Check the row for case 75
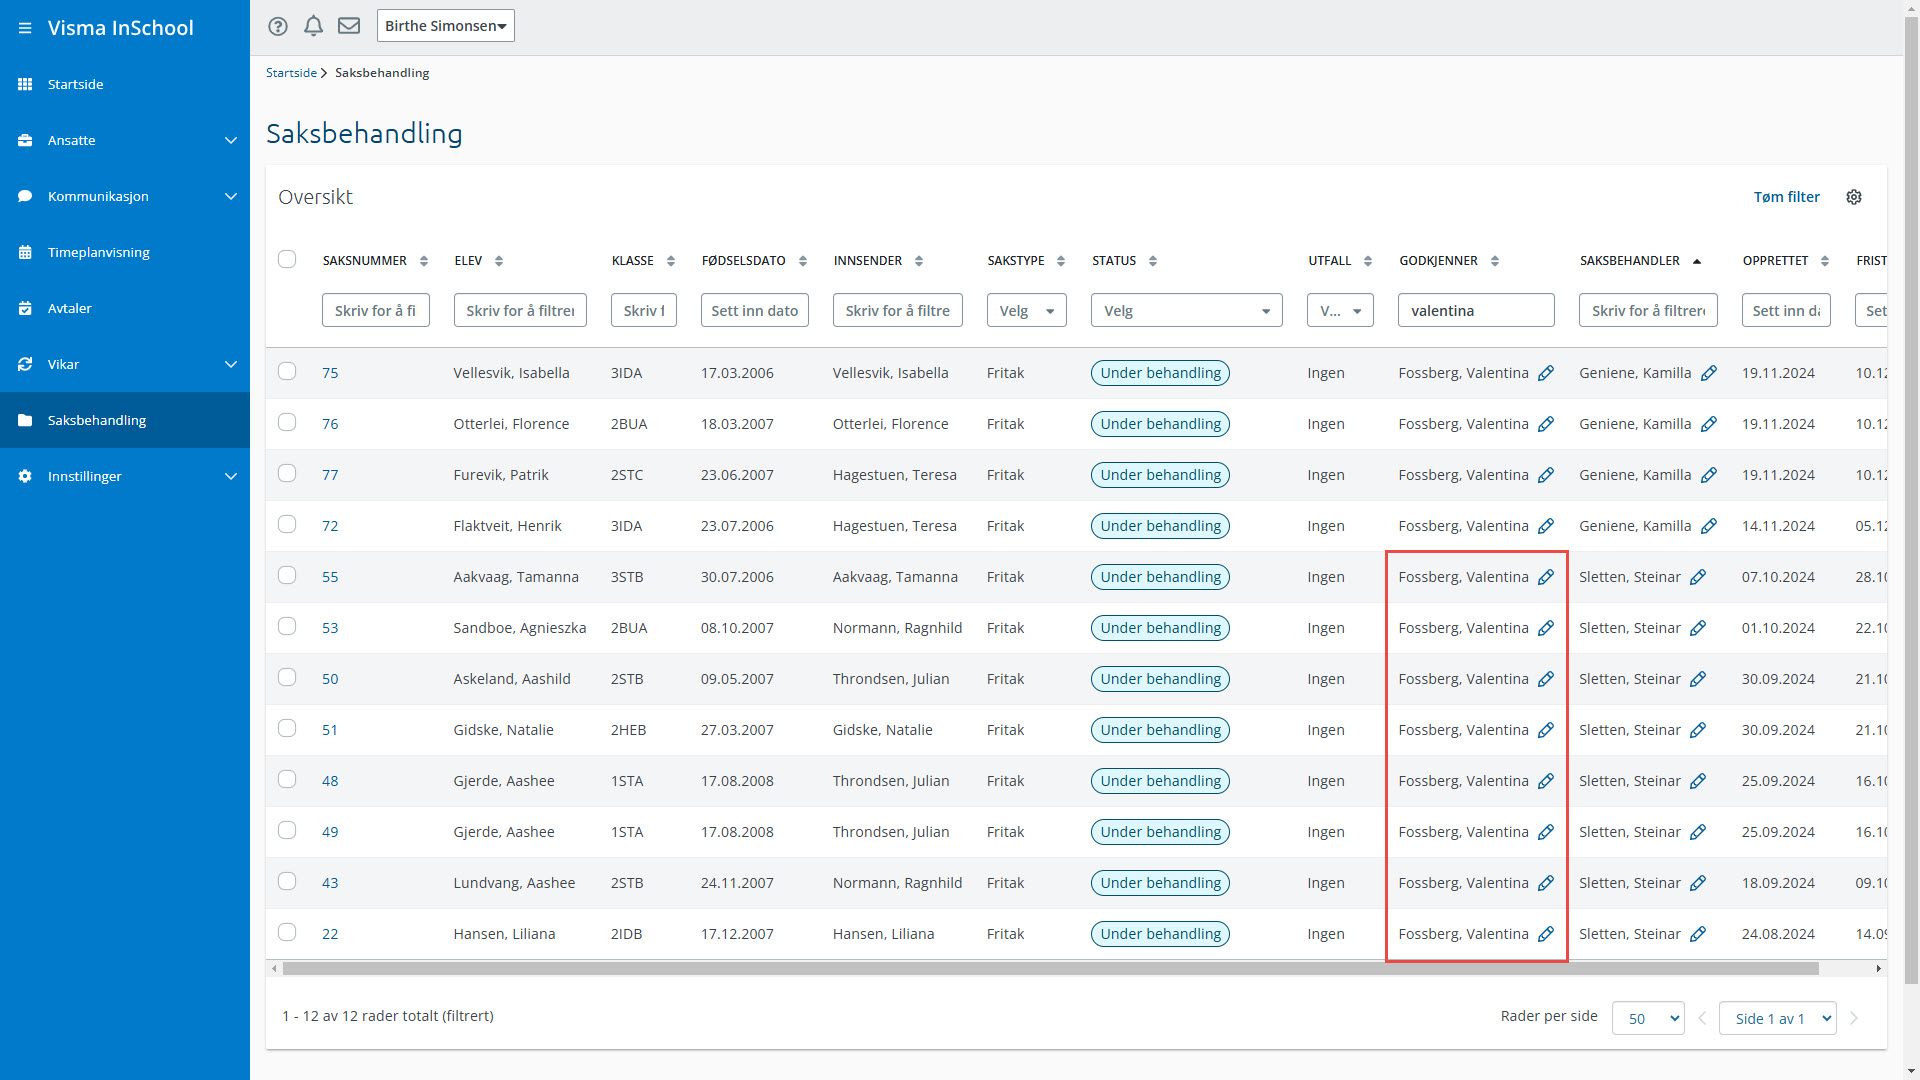This screenshot has width=1920, height=1080. 287,372
